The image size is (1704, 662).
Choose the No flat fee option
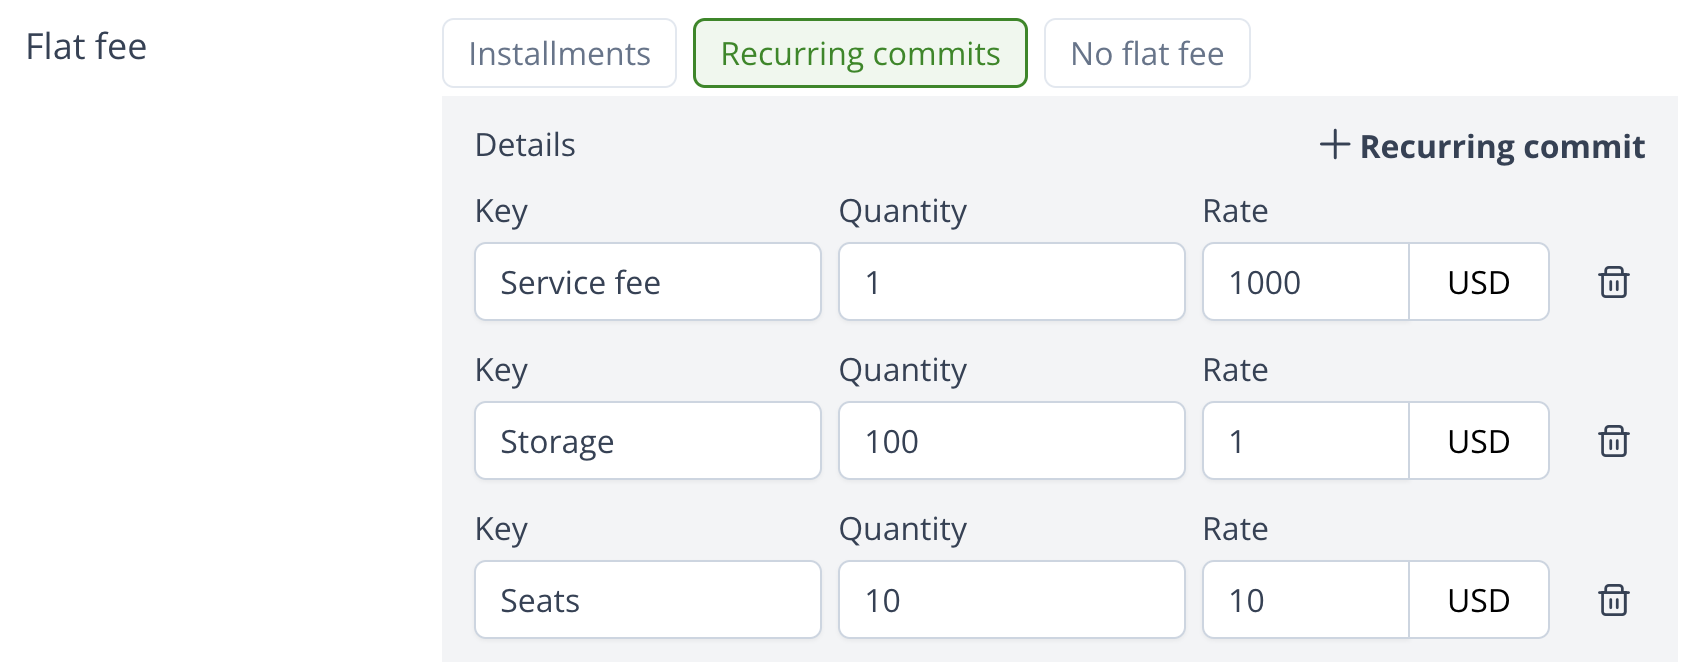(x=1146, y=53)
